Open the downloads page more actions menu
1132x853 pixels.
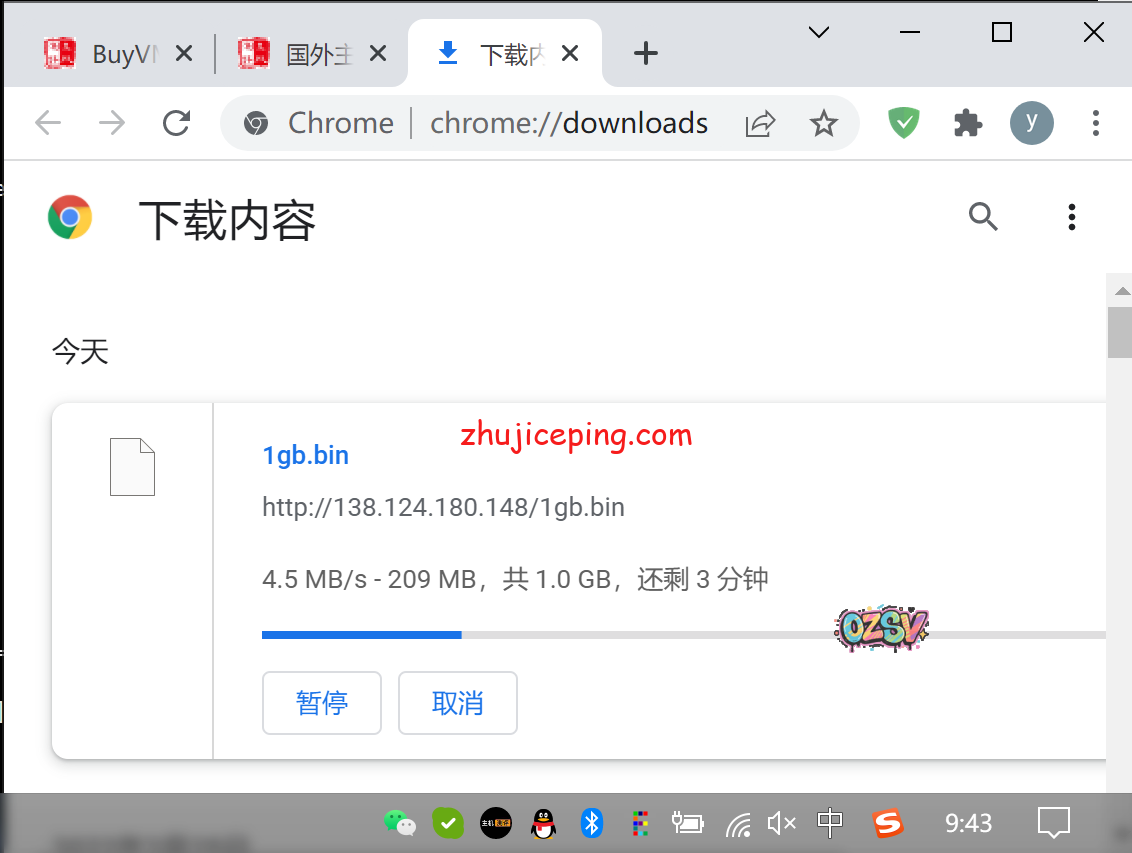pyautogui.click(x=1071, y=216)
